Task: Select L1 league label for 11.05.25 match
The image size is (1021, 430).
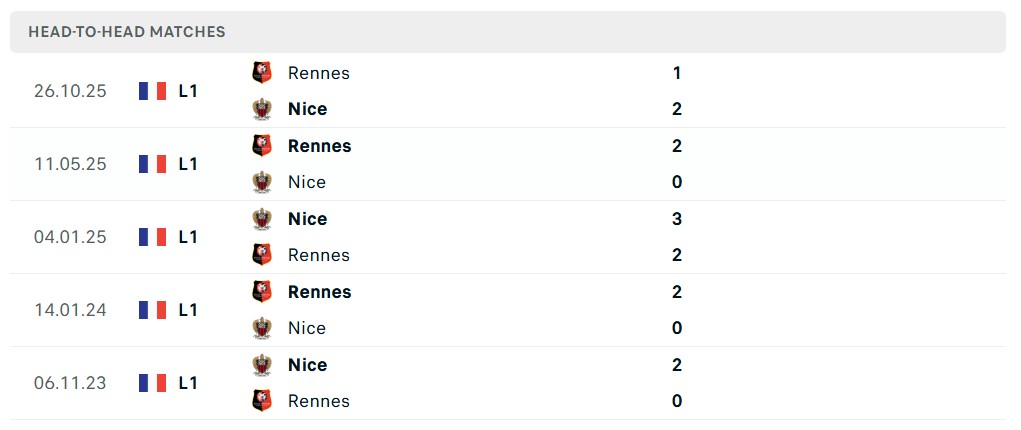Action: click(188, 164)
